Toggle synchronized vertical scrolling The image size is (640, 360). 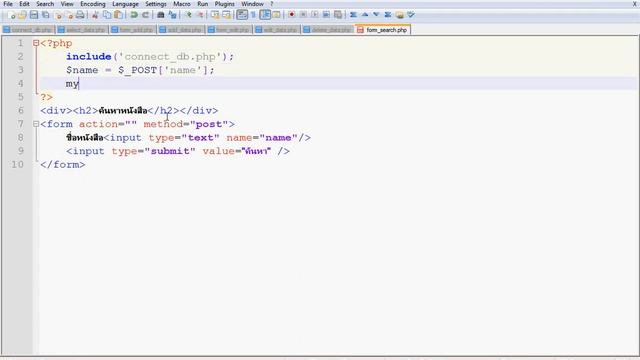tap(215, 15)
